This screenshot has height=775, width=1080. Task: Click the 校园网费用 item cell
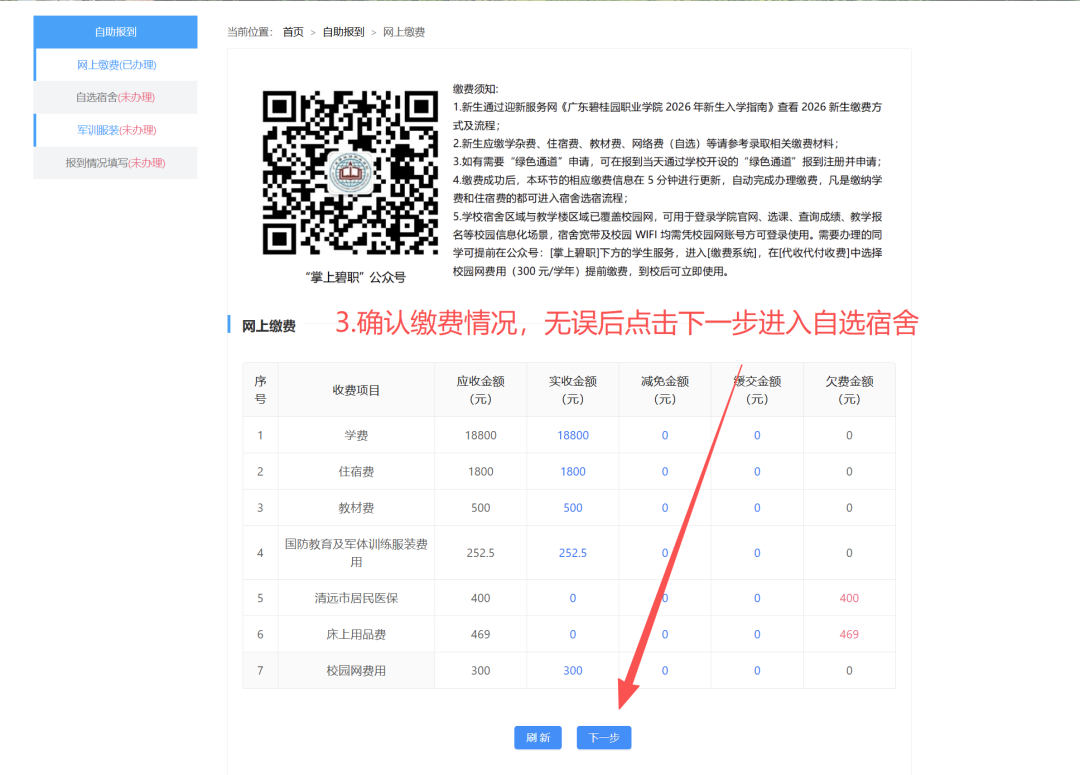(356, 671)
